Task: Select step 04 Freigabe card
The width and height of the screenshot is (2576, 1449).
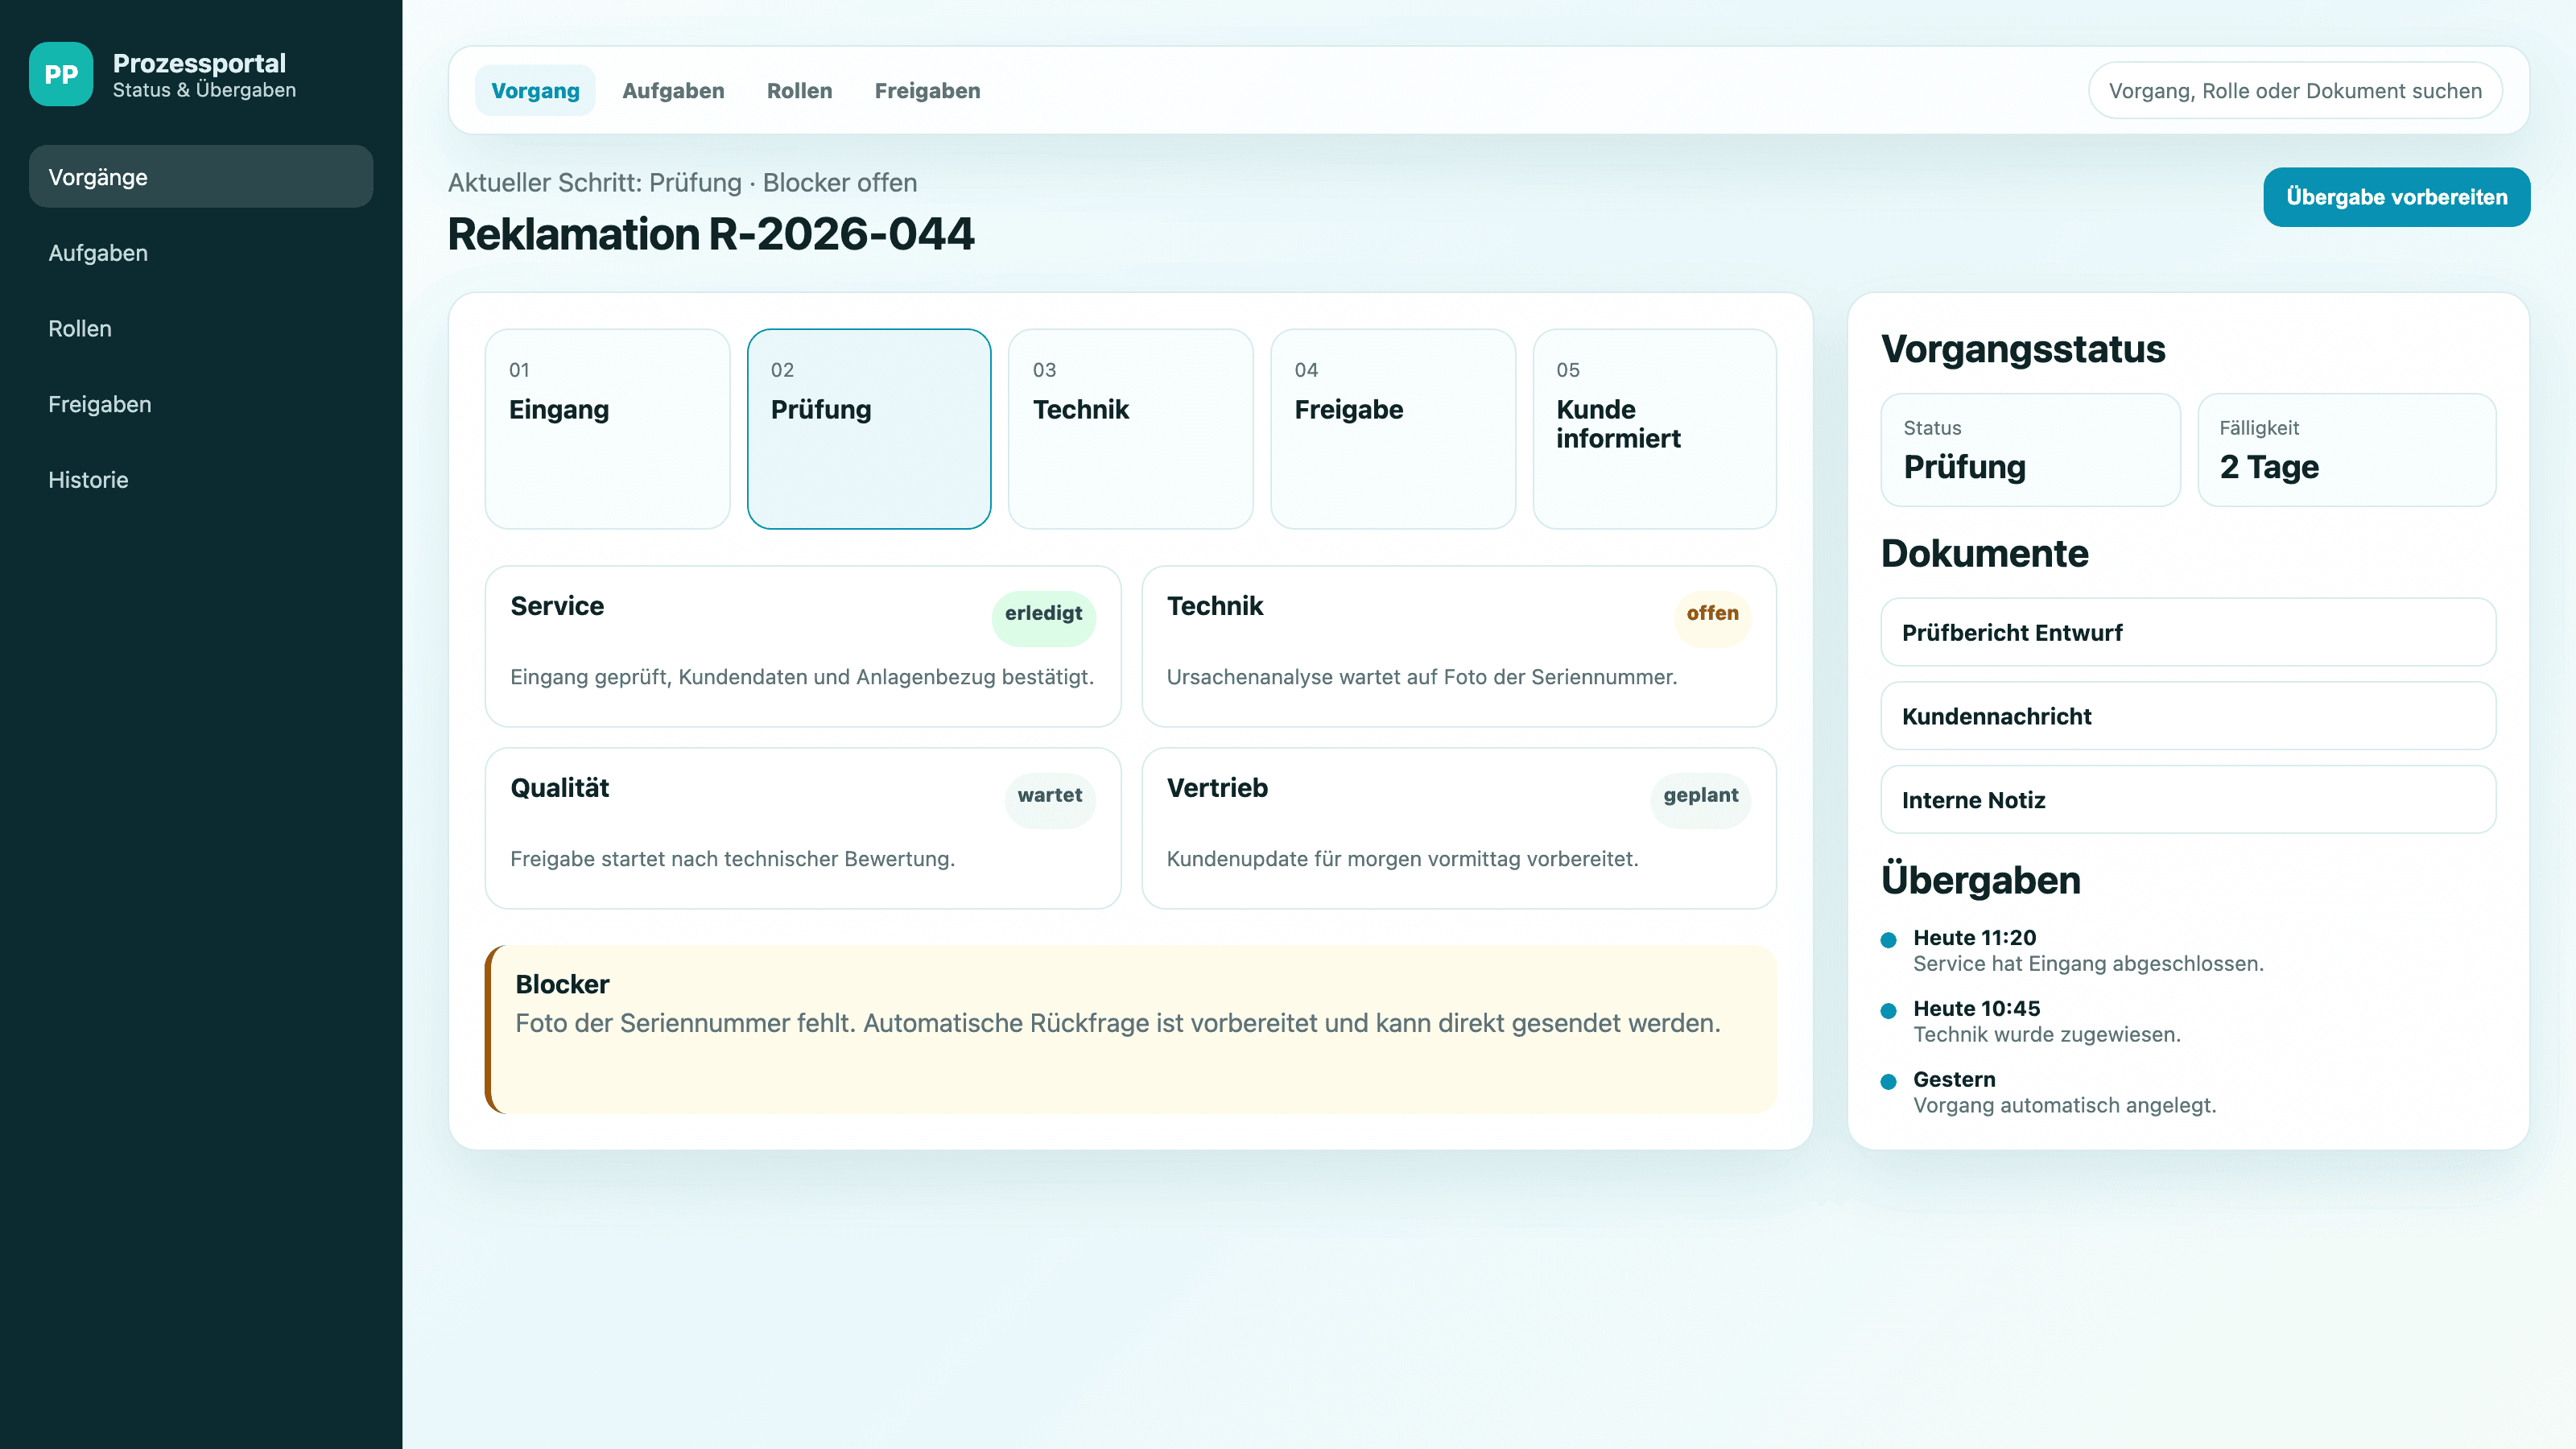Action: [1392, 429]
